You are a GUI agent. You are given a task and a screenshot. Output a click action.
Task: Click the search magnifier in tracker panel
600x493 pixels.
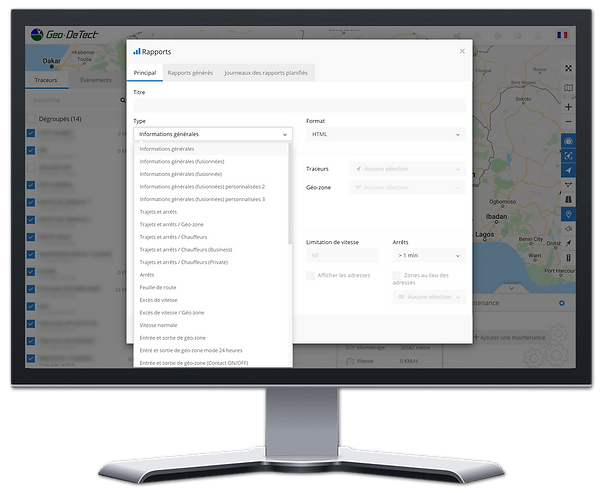click(x=123, y=100)
